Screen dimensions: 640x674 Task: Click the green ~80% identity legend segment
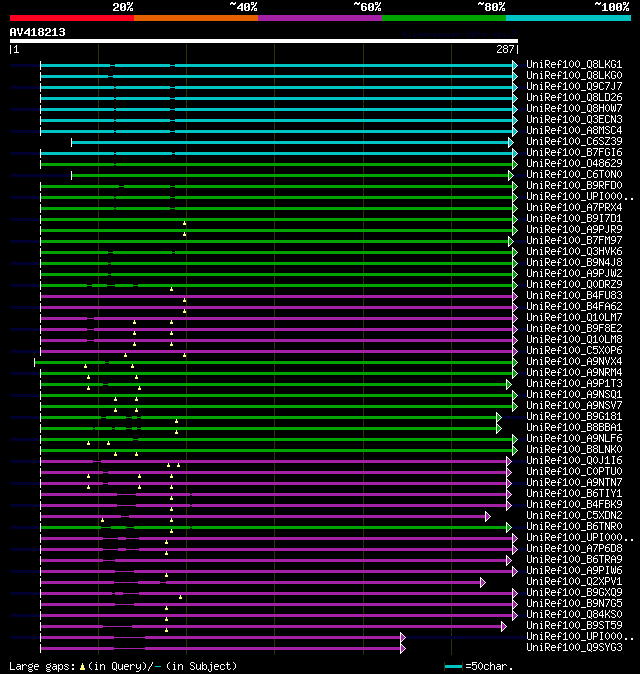[x=444, y=18]
